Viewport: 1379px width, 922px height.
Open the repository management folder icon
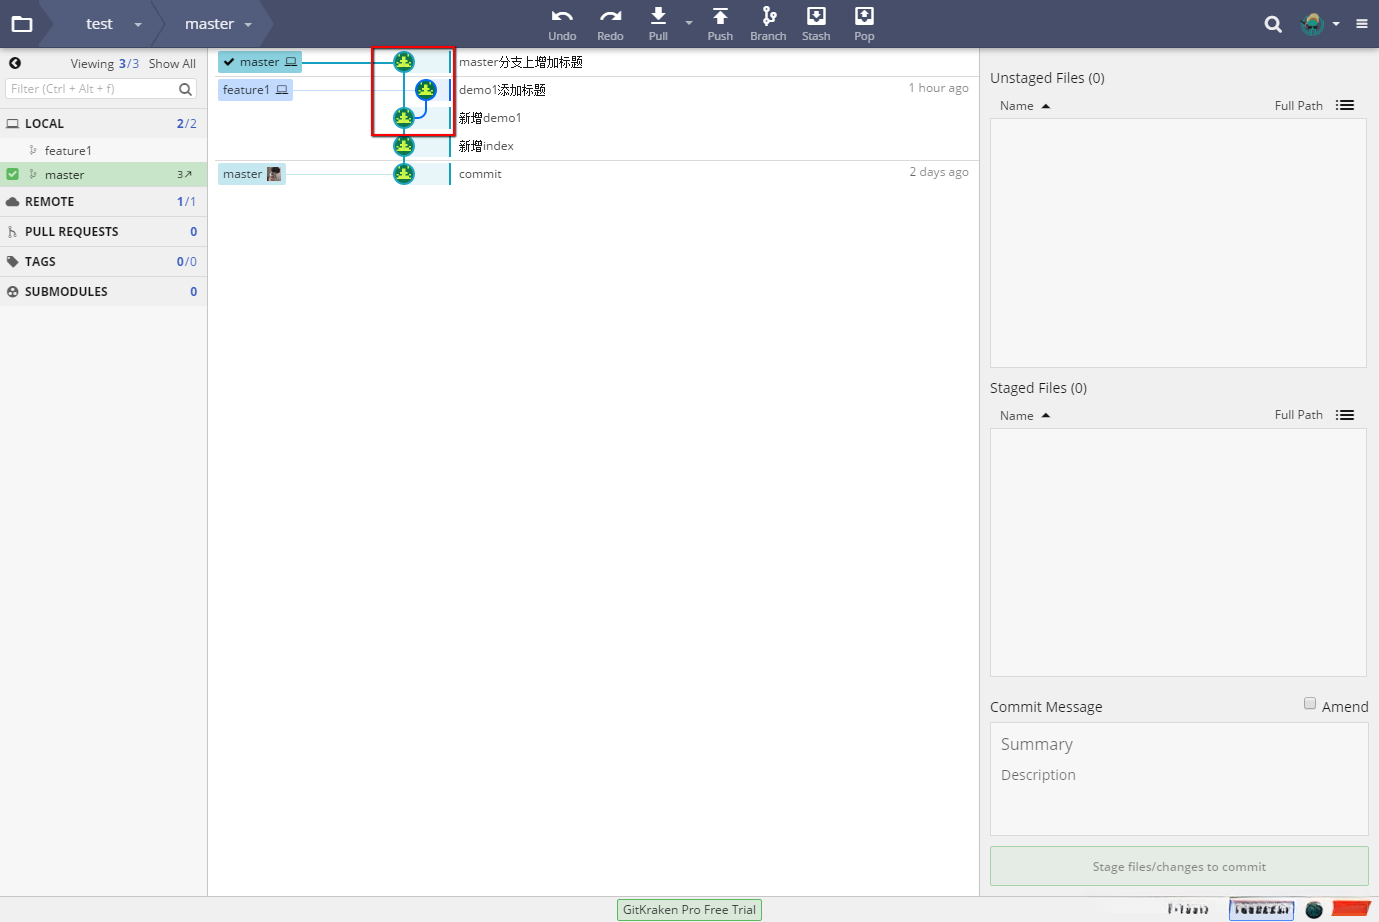click(22, 24)
